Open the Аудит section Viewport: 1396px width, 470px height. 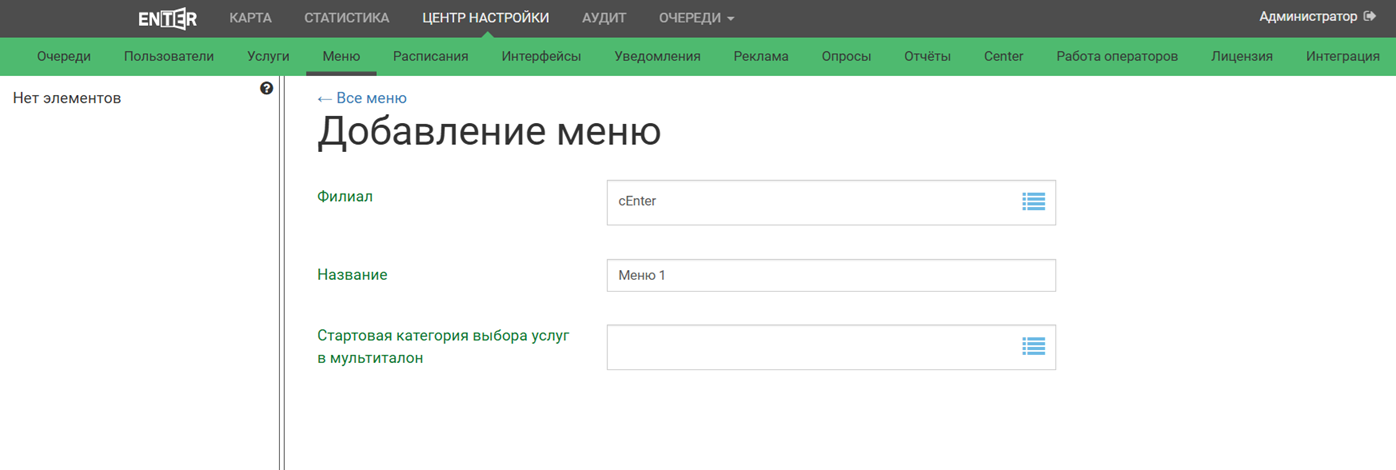[x=603, y=18]
